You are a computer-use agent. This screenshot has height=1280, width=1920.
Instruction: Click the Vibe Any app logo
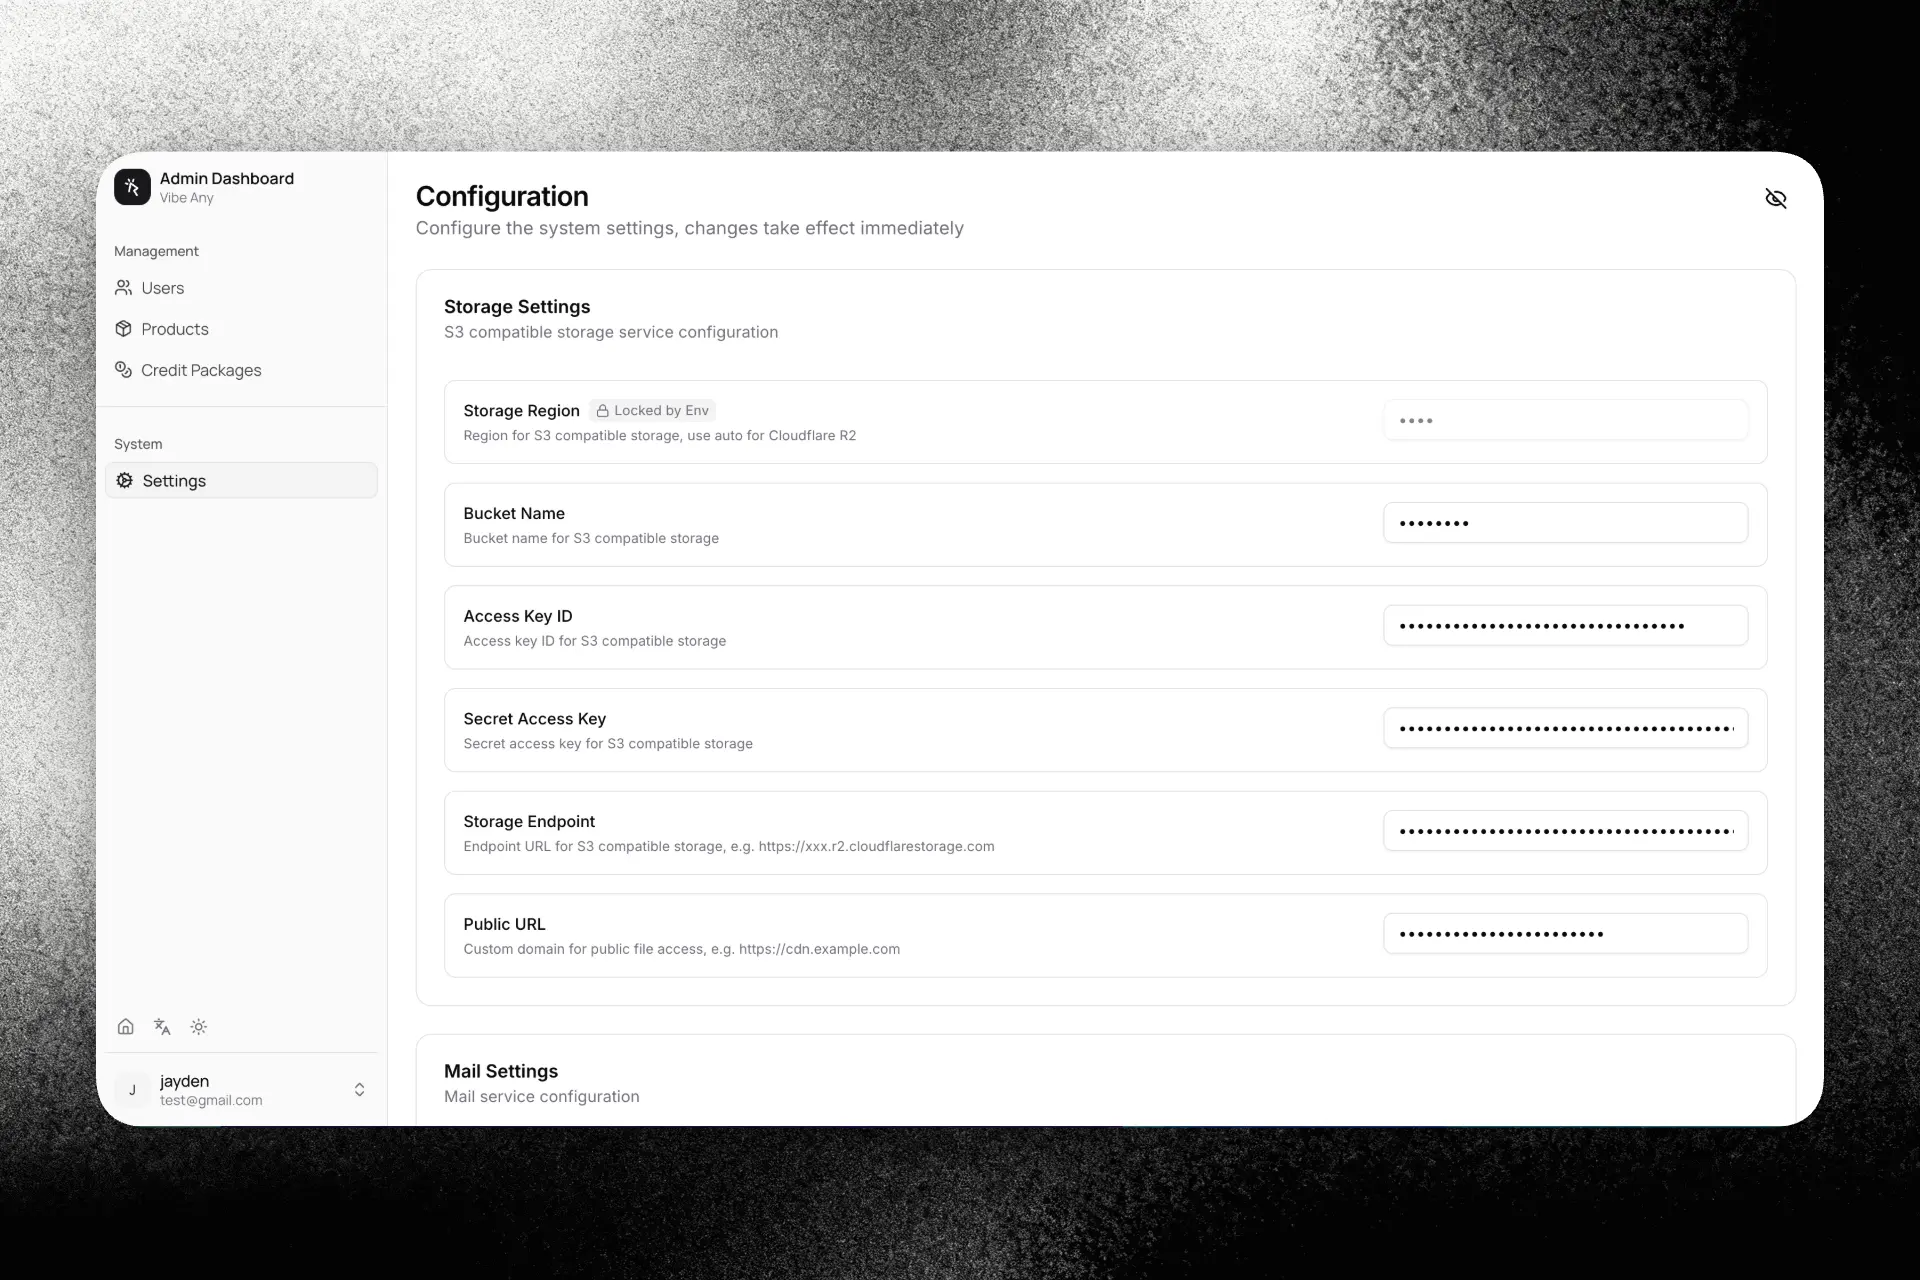tap(132, 187)
